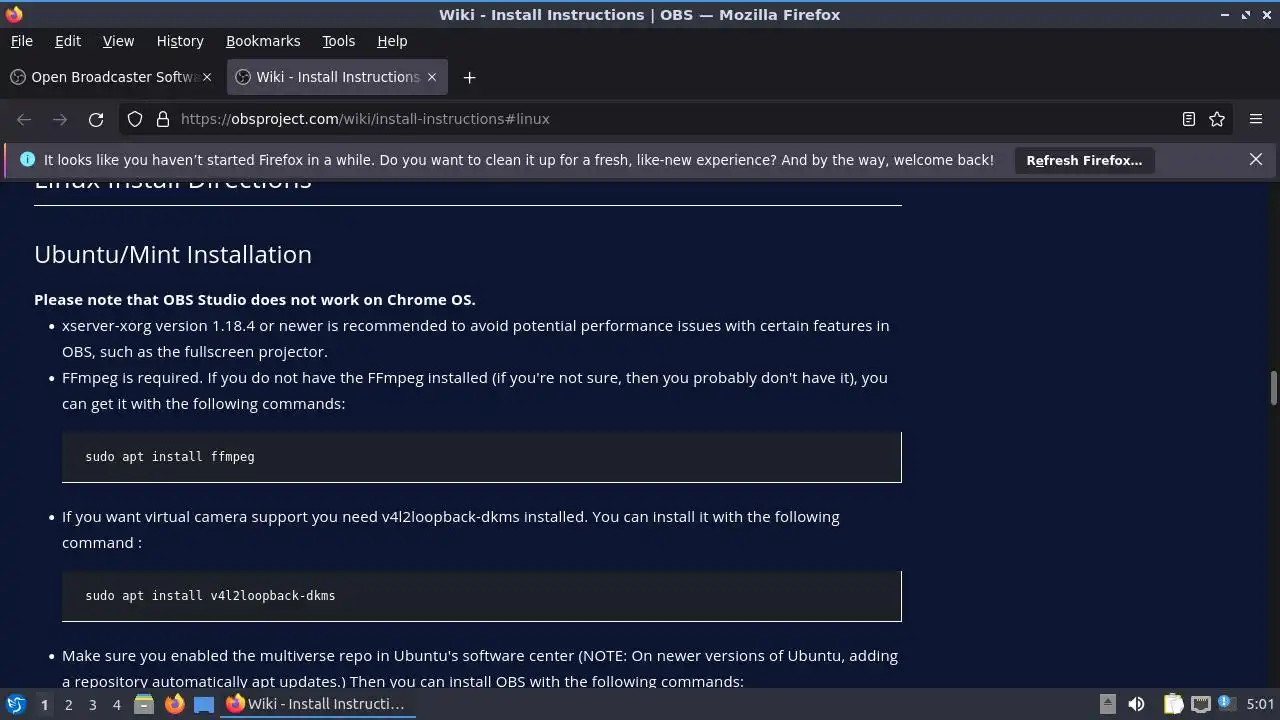Open the tracking protection shield icon

(135, 119)
